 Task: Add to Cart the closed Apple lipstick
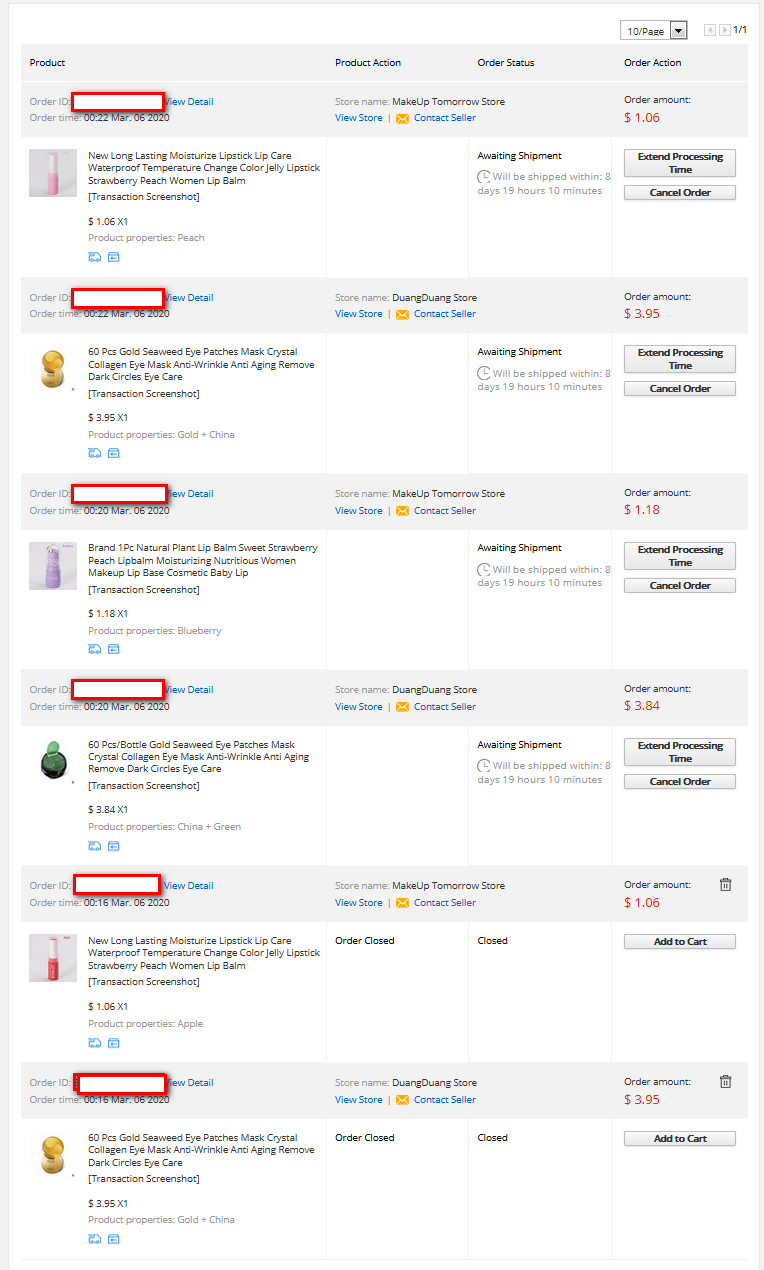coord(680,941)
